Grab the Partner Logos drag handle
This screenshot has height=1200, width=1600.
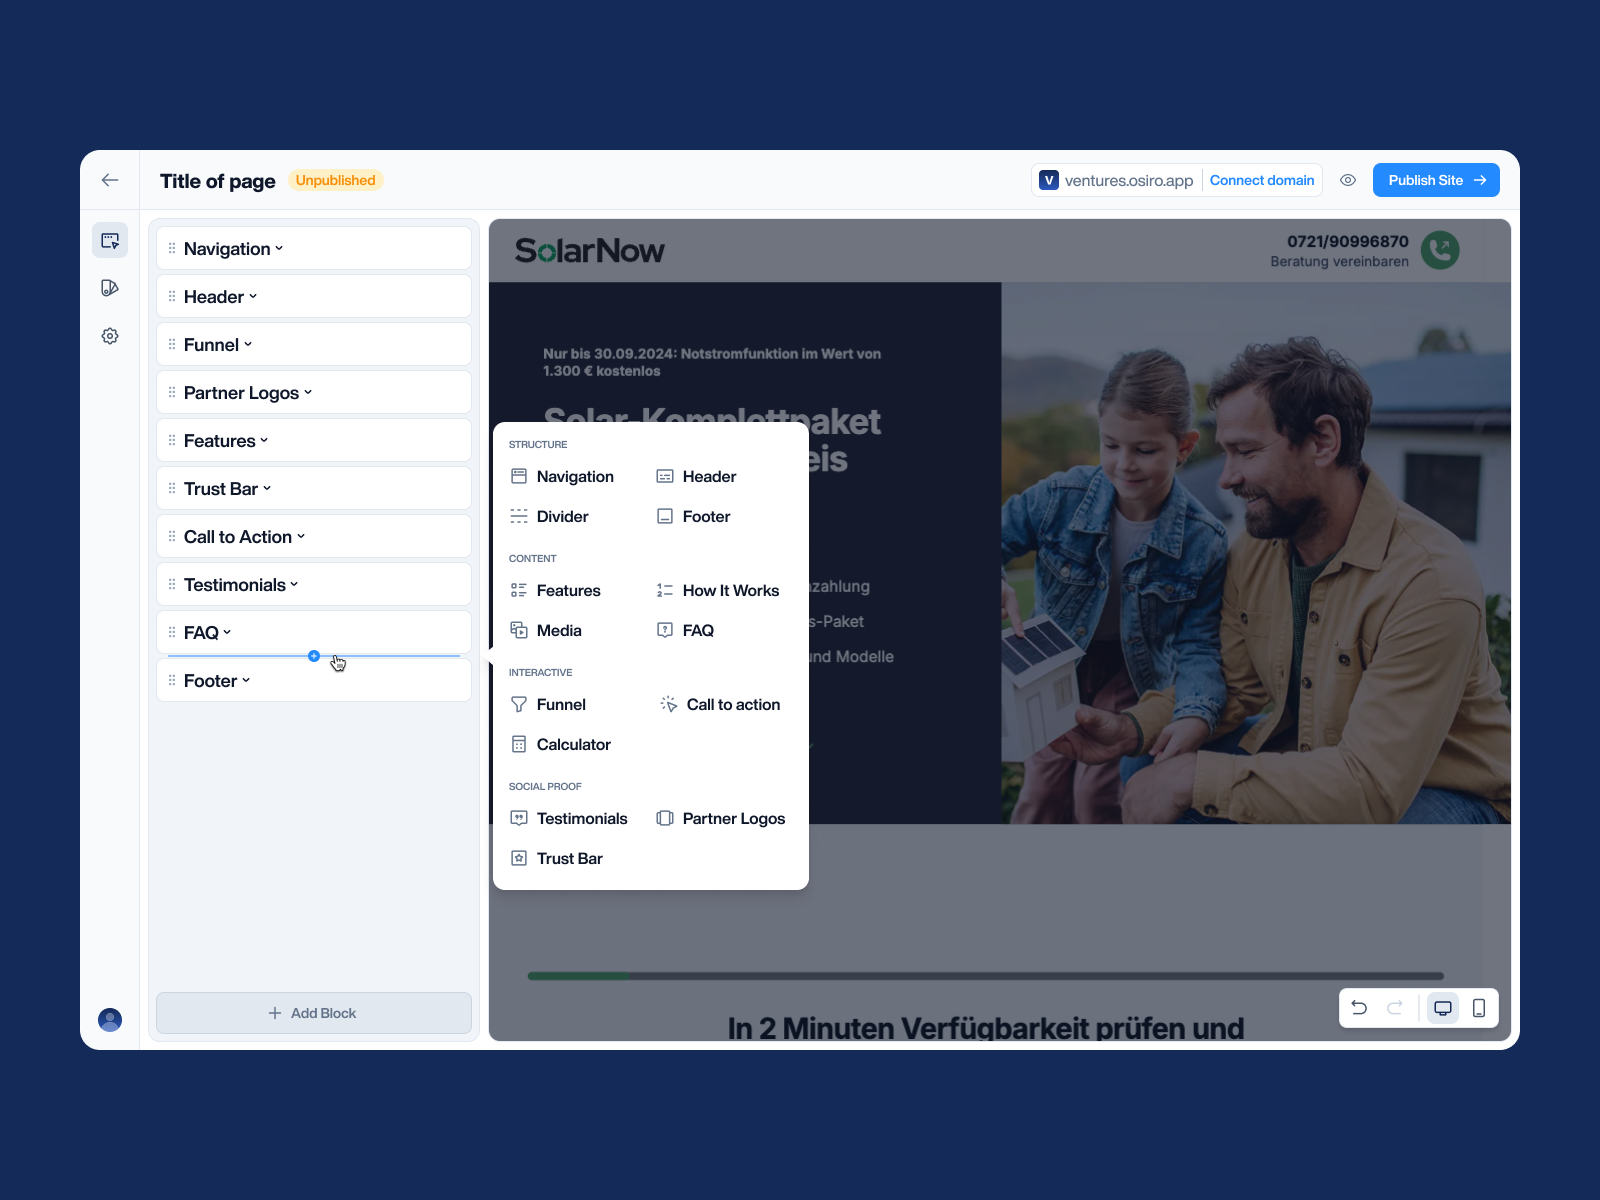click(172, 392)
